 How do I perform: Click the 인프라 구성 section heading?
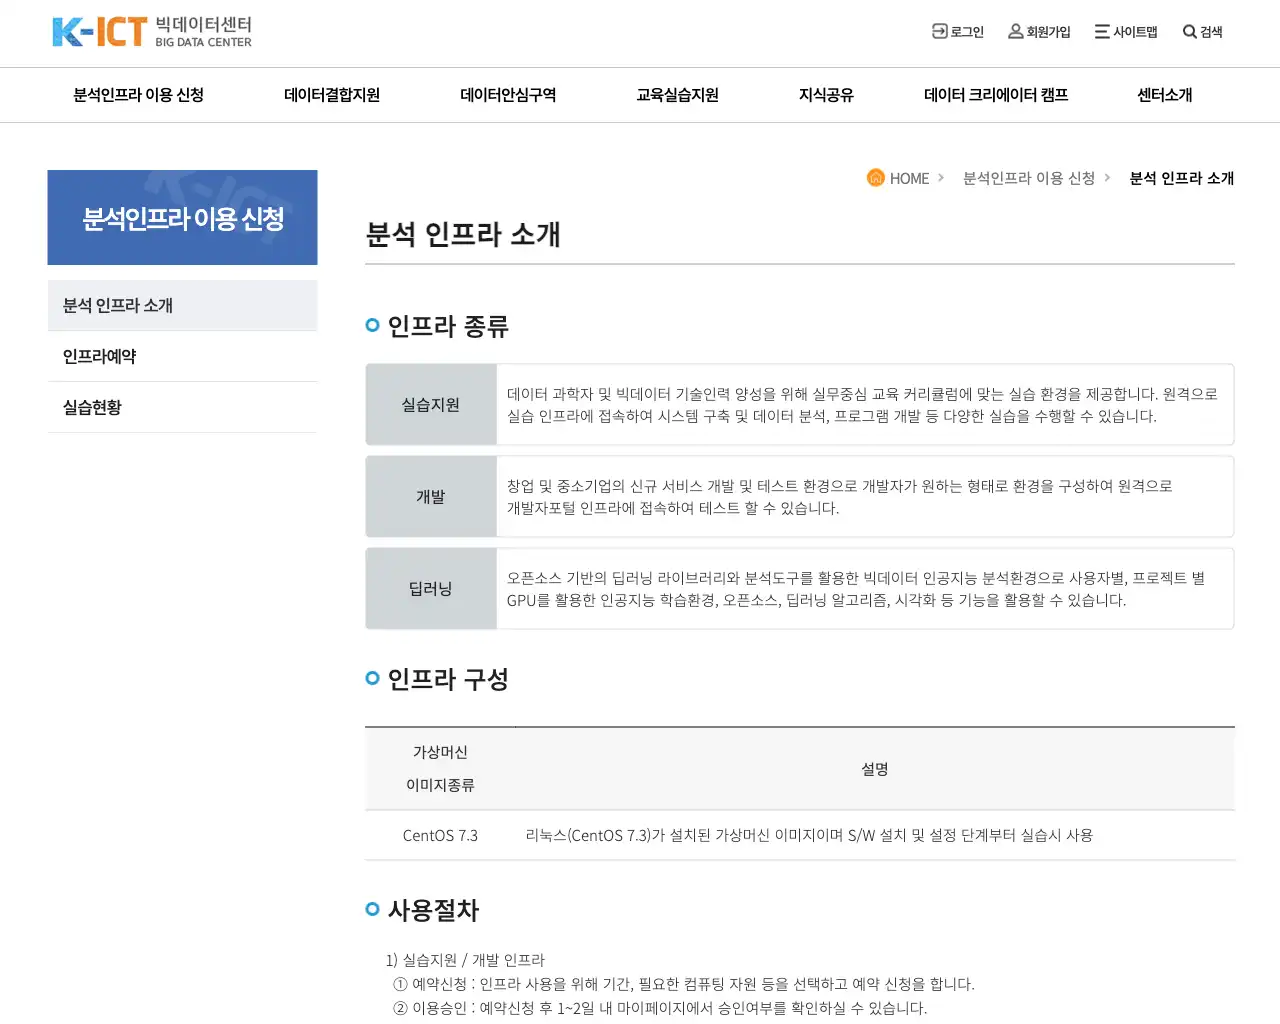tap(448, 679)
